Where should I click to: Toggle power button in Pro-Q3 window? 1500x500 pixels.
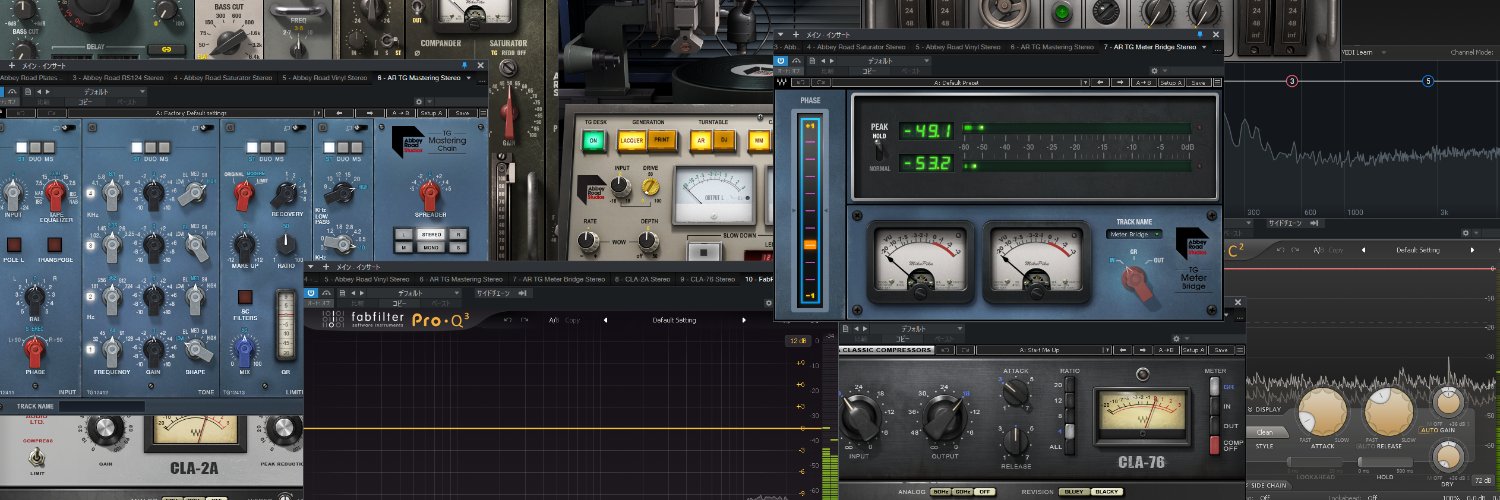tap(311, 293)
